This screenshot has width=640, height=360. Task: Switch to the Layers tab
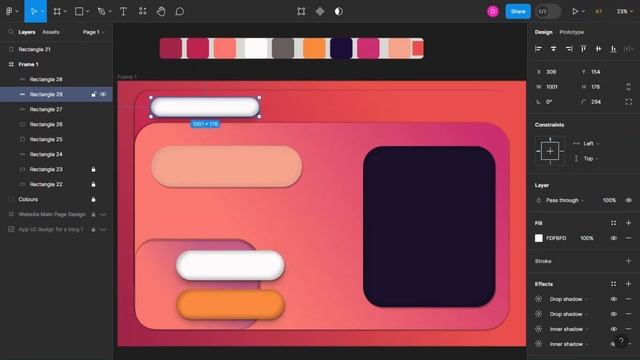coord(27,32)
